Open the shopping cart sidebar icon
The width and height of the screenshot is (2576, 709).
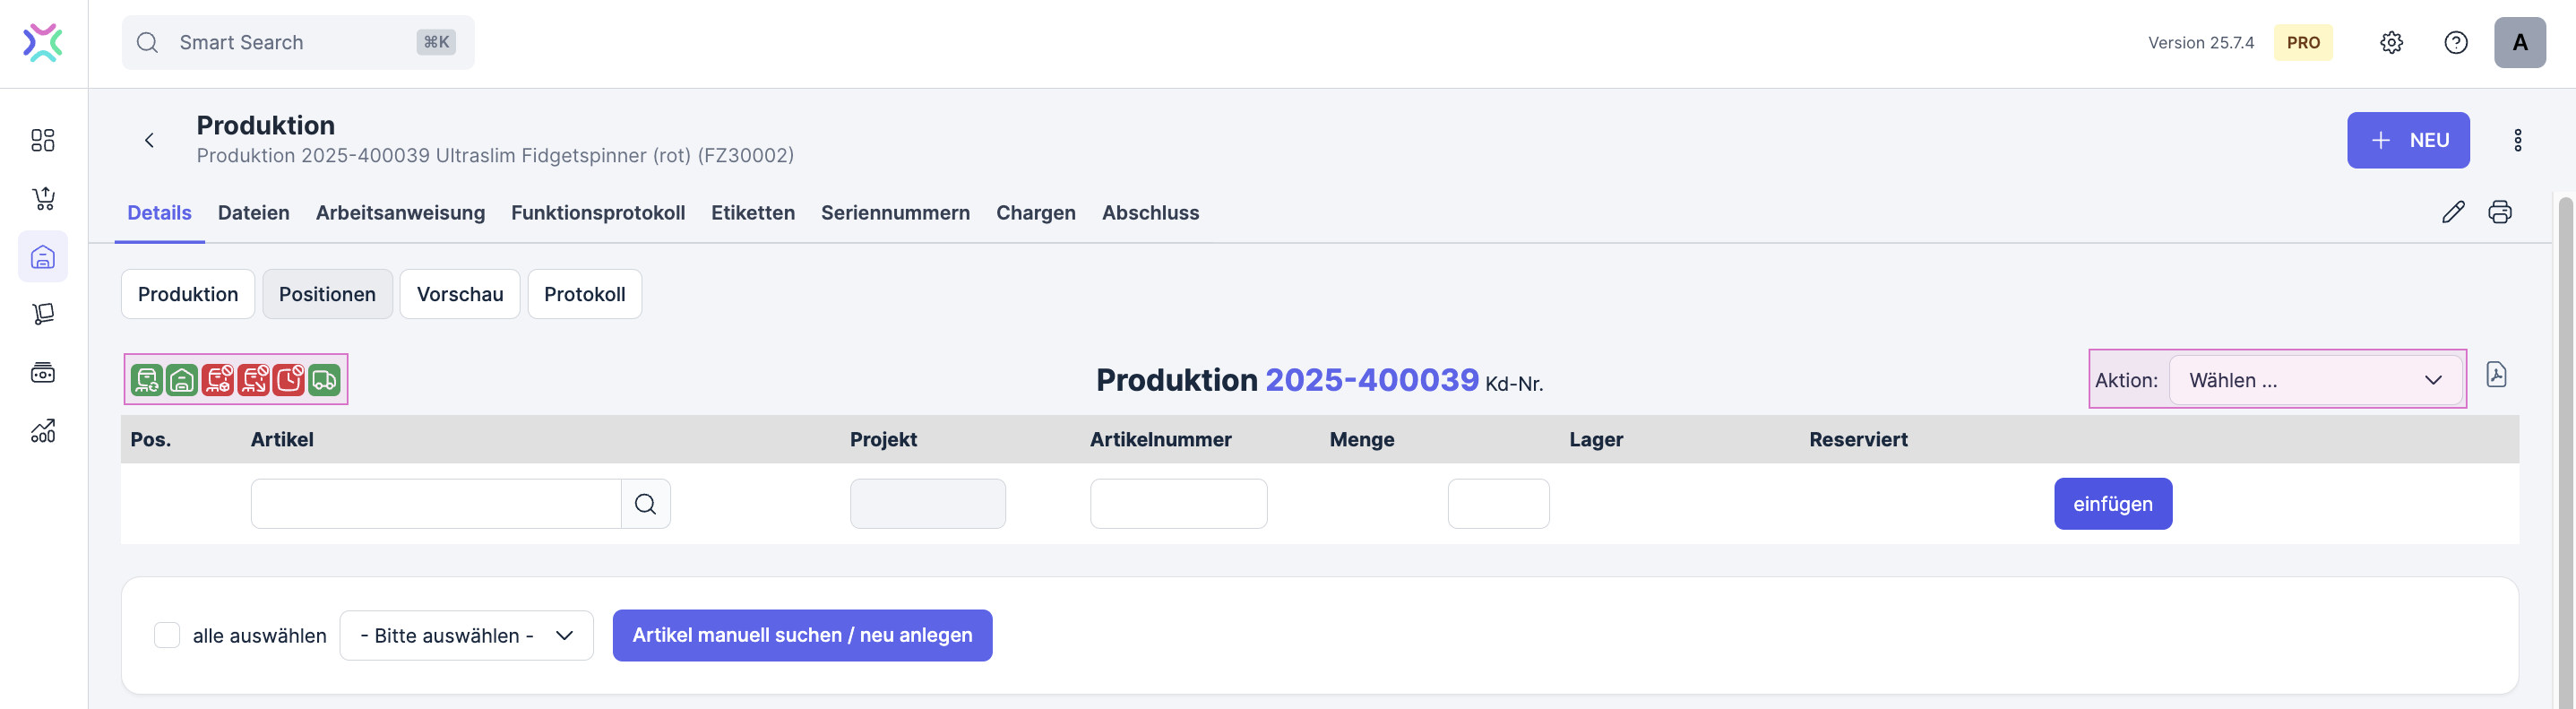[x=43, y=198]
